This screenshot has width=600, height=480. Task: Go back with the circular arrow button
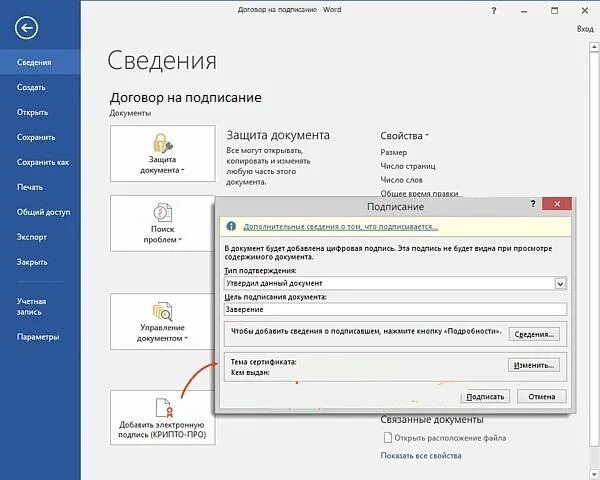[26, 28]
